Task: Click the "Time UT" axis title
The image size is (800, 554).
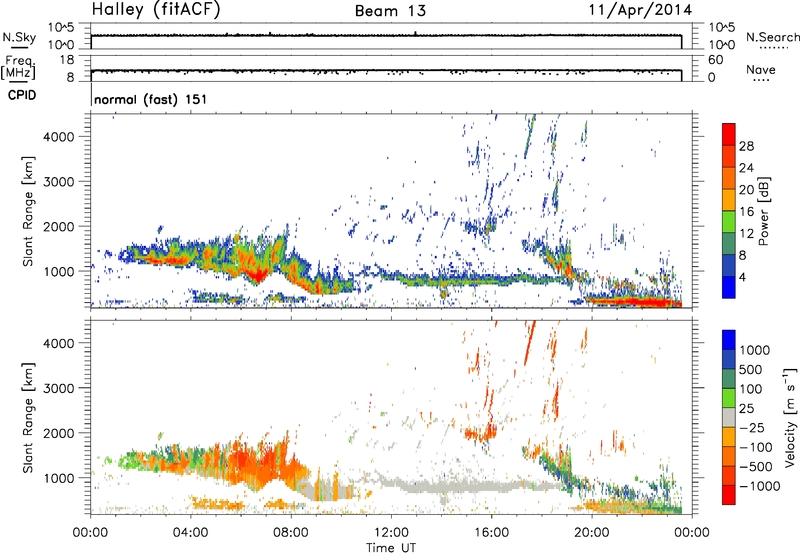Action: [x=391, y=548]
